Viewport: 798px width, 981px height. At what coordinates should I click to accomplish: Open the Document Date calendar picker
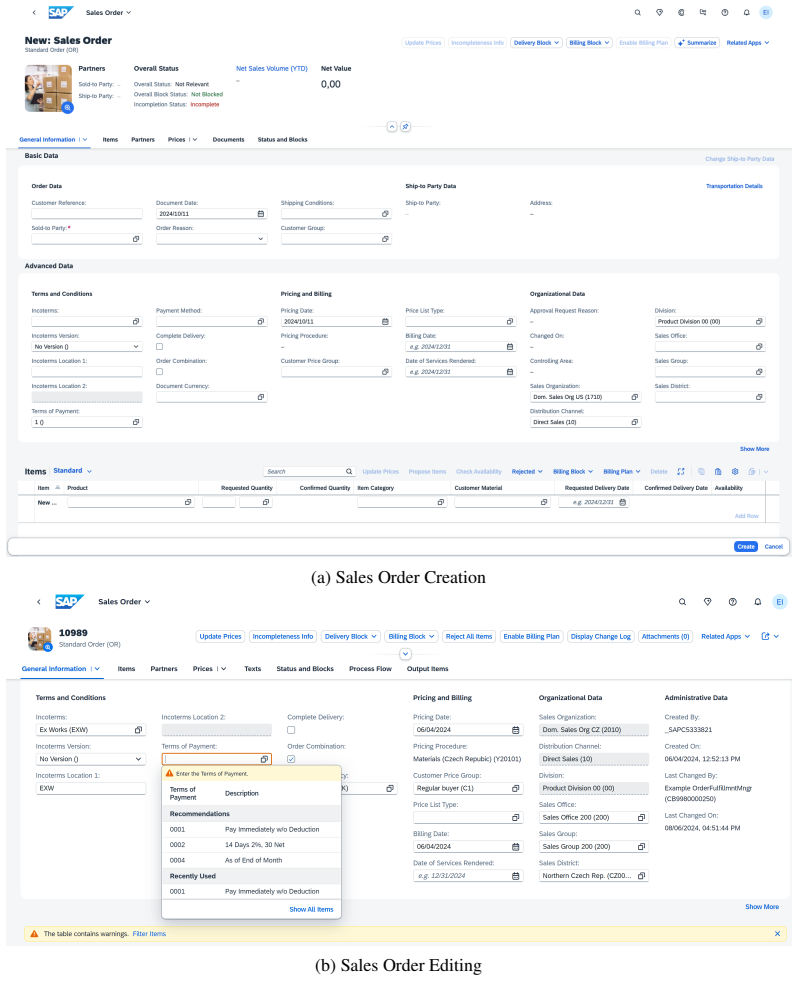tap(260, 214)
